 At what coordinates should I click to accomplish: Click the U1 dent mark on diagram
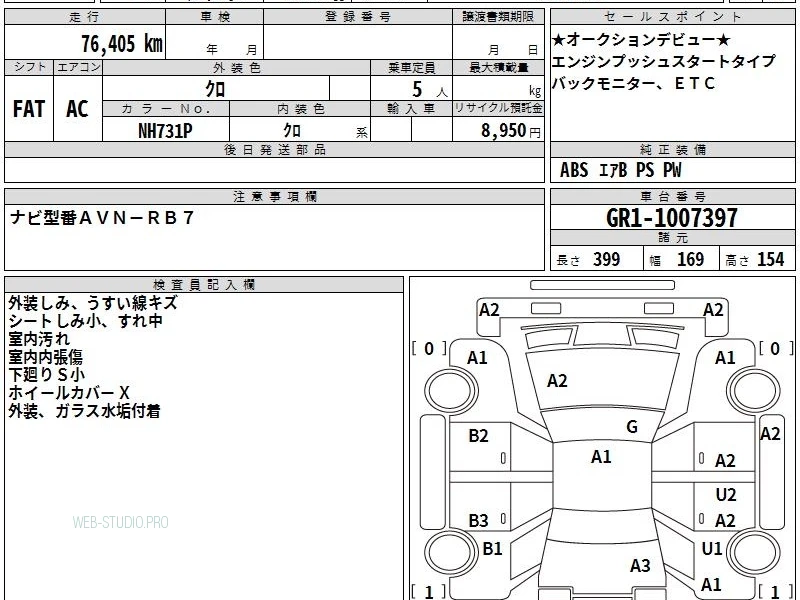point(712,548)
